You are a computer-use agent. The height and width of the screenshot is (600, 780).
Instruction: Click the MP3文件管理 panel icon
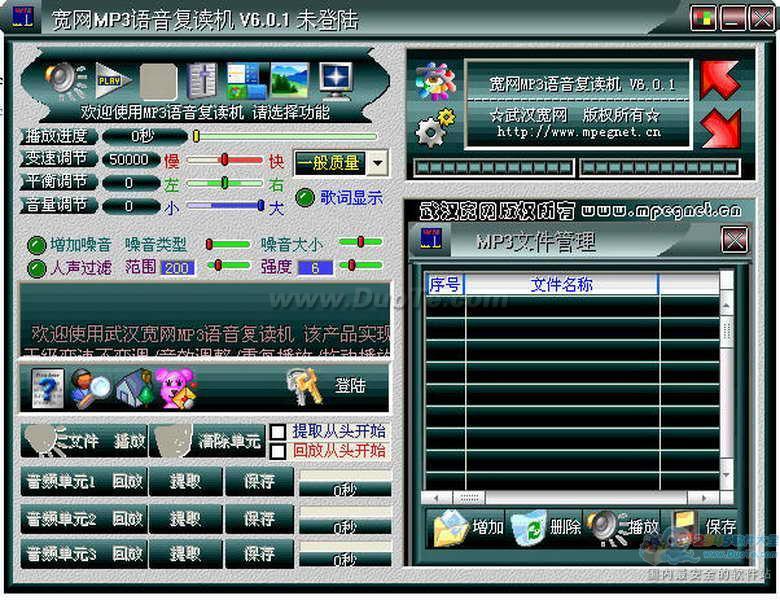point(430,238)
